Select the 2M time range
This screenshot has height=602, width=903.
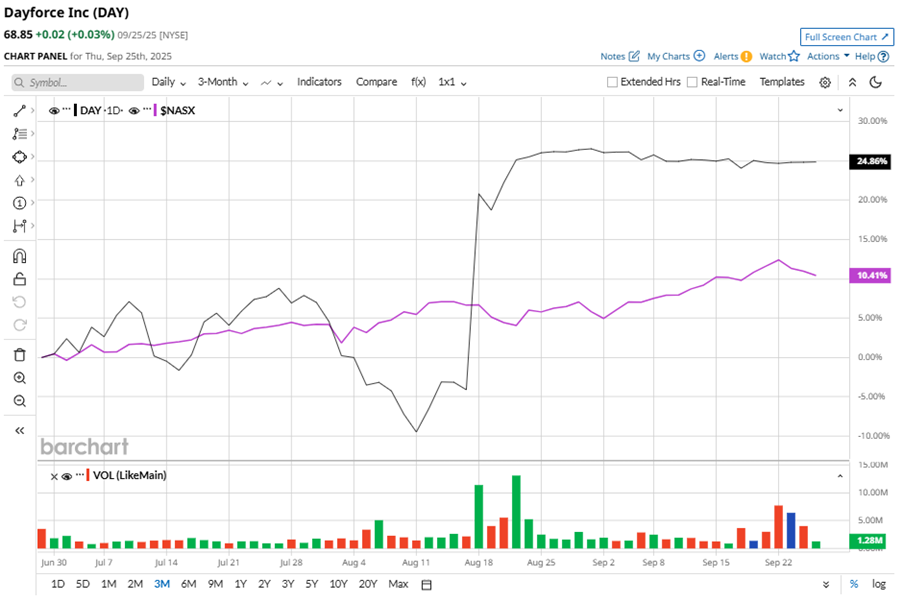point(135,584)
